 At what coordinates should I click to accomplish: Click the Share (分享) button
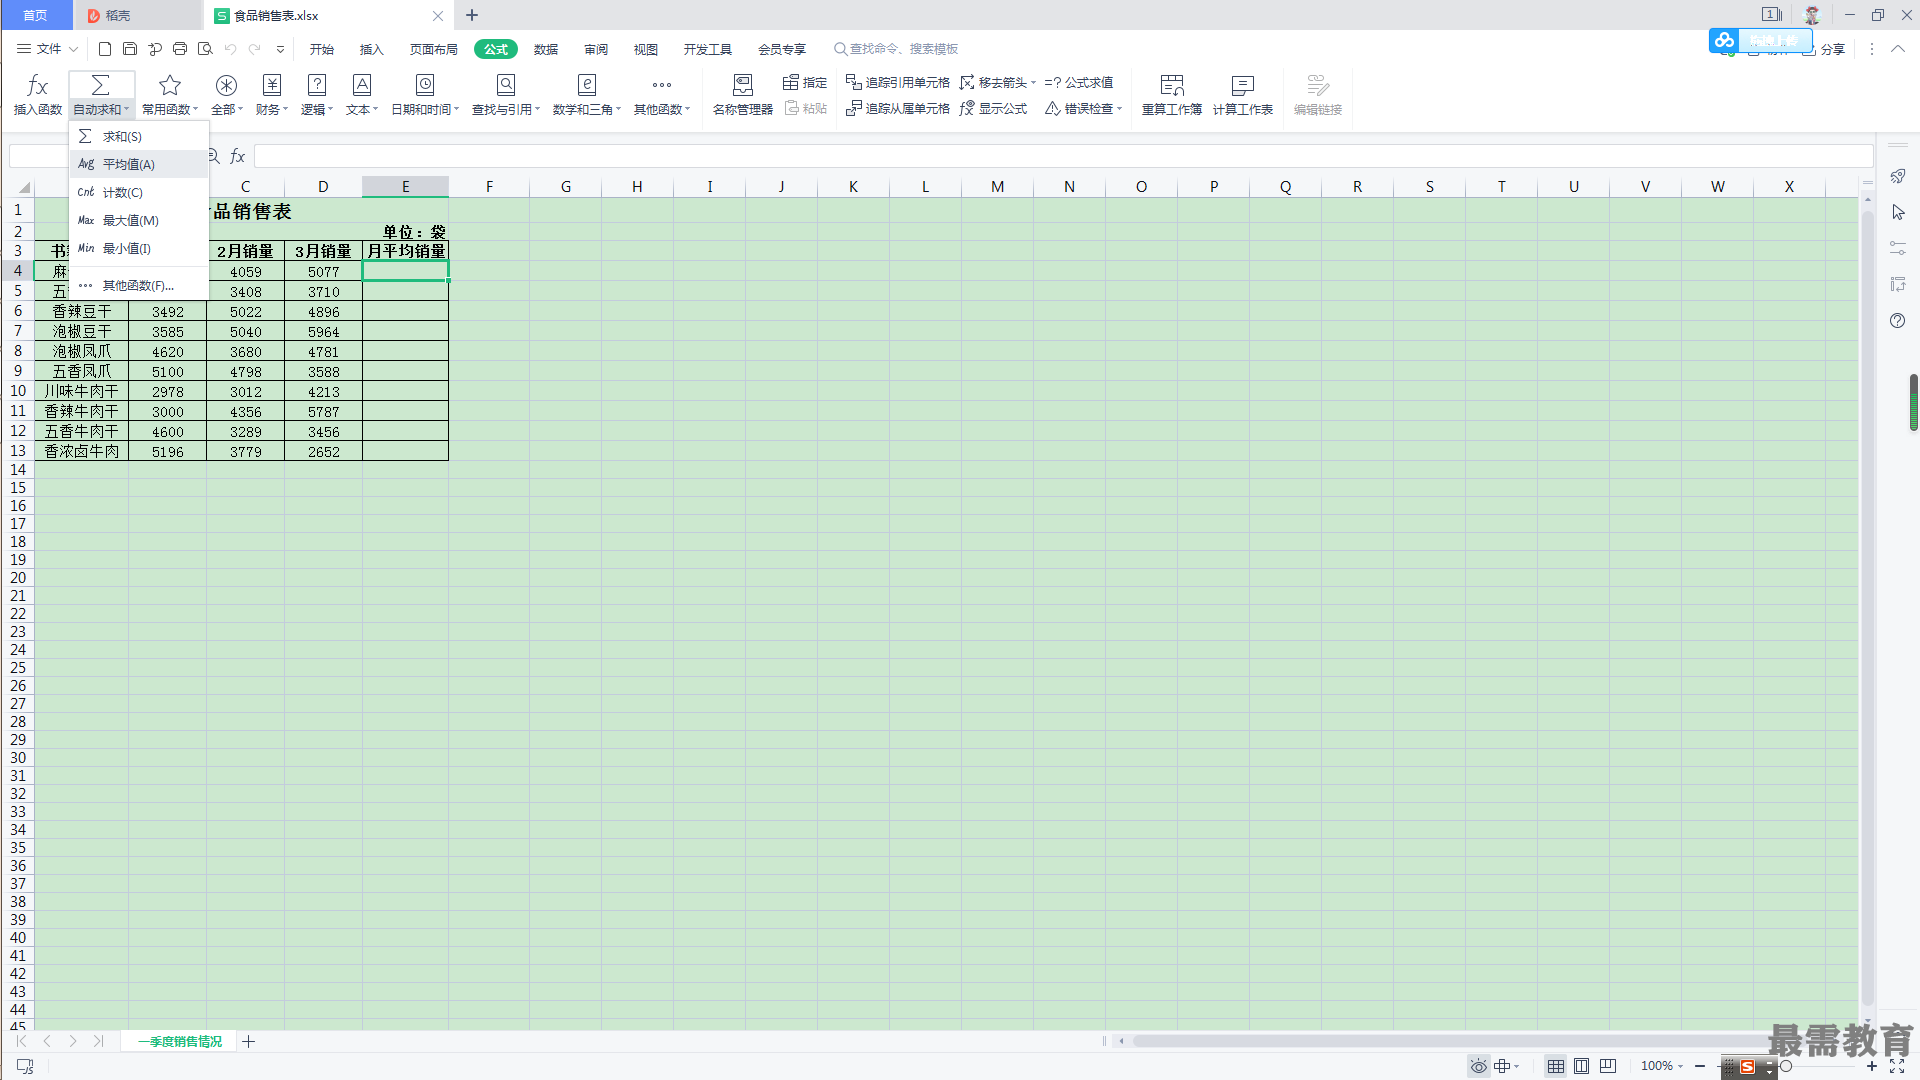pos(1824,49)
